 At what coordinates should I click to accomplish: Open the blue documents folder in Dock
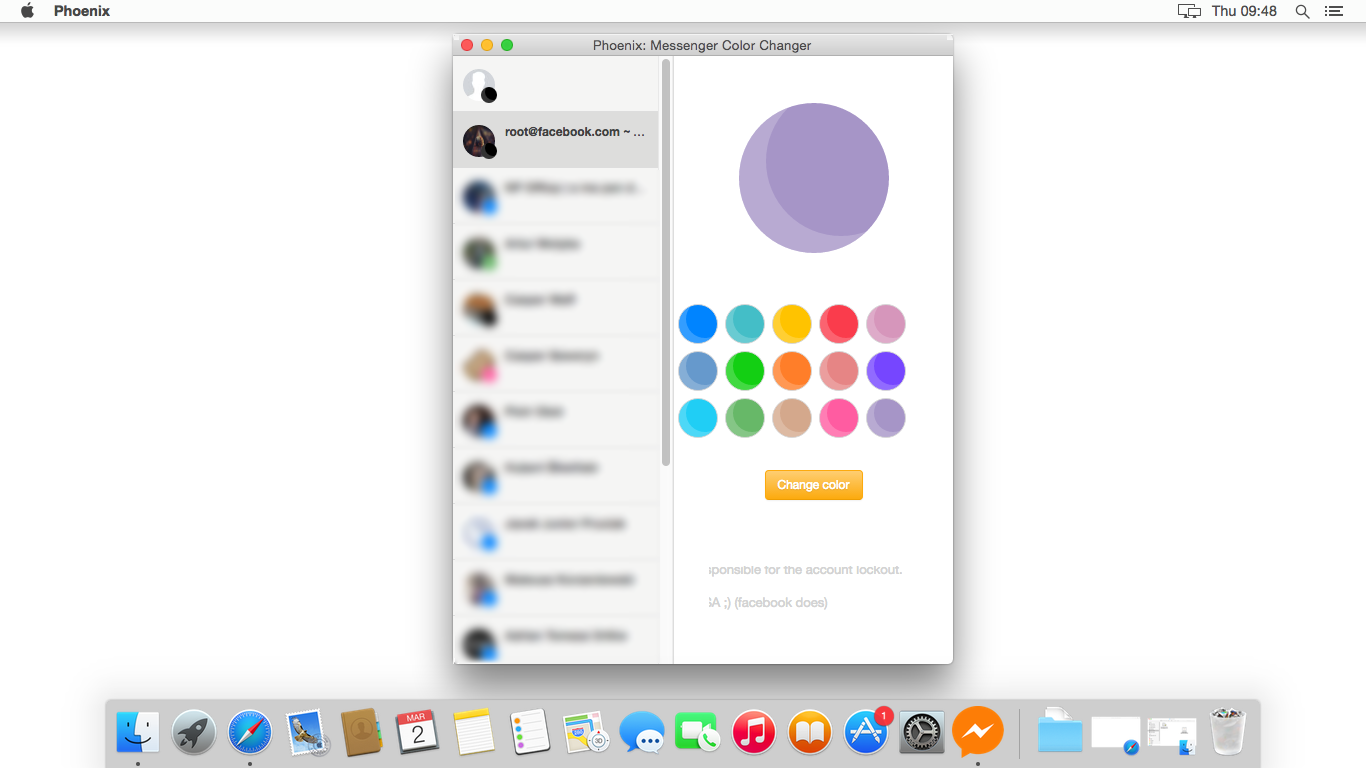(x=1060, y=732)
